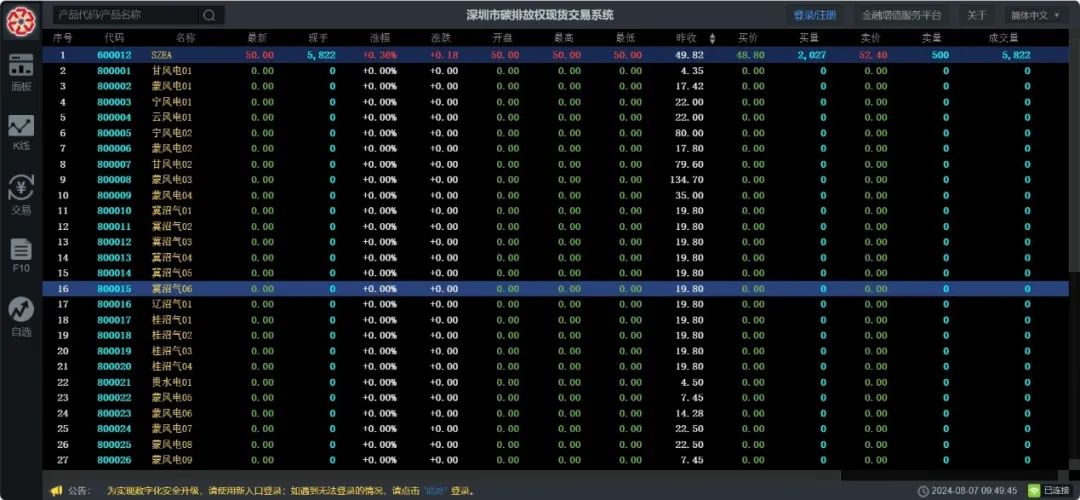This screenshot has height=500, width=1080.
Task: Open the K线 chart view icon
Action: point(21,131)
